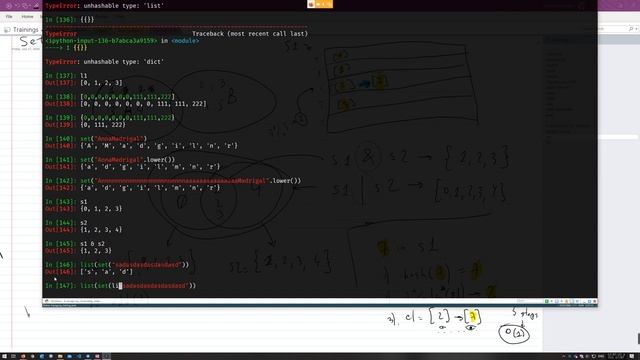Image resolution: width=640 pixels, height=360 pixels.
Task: Click the OneNote search magnifier icon
Action: pos(631,29)
